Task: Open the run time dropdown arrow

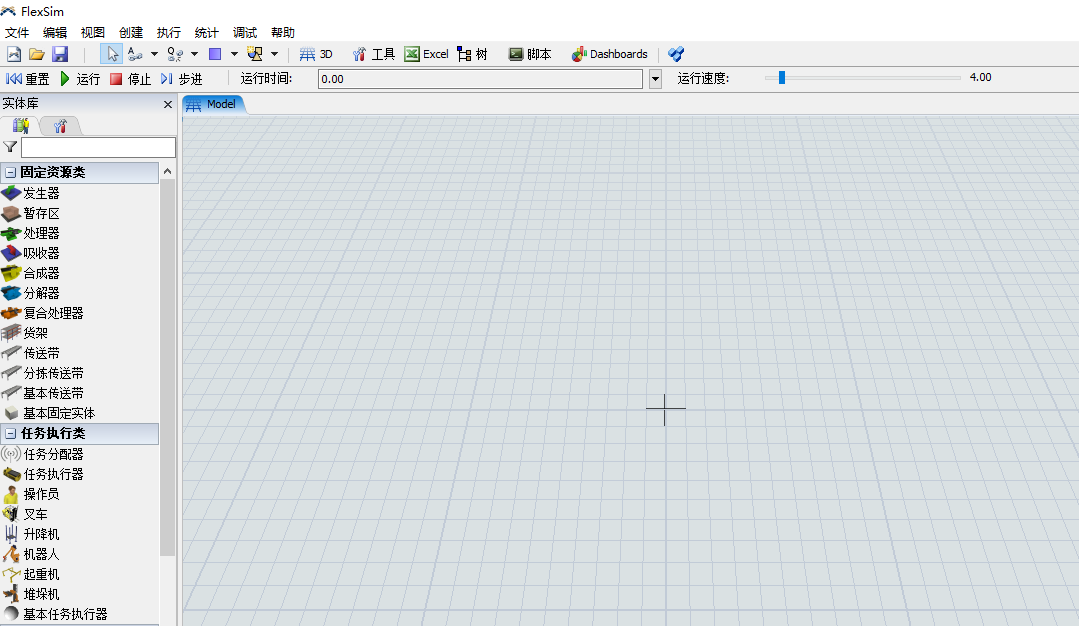Action: click(x=655, y=79)
